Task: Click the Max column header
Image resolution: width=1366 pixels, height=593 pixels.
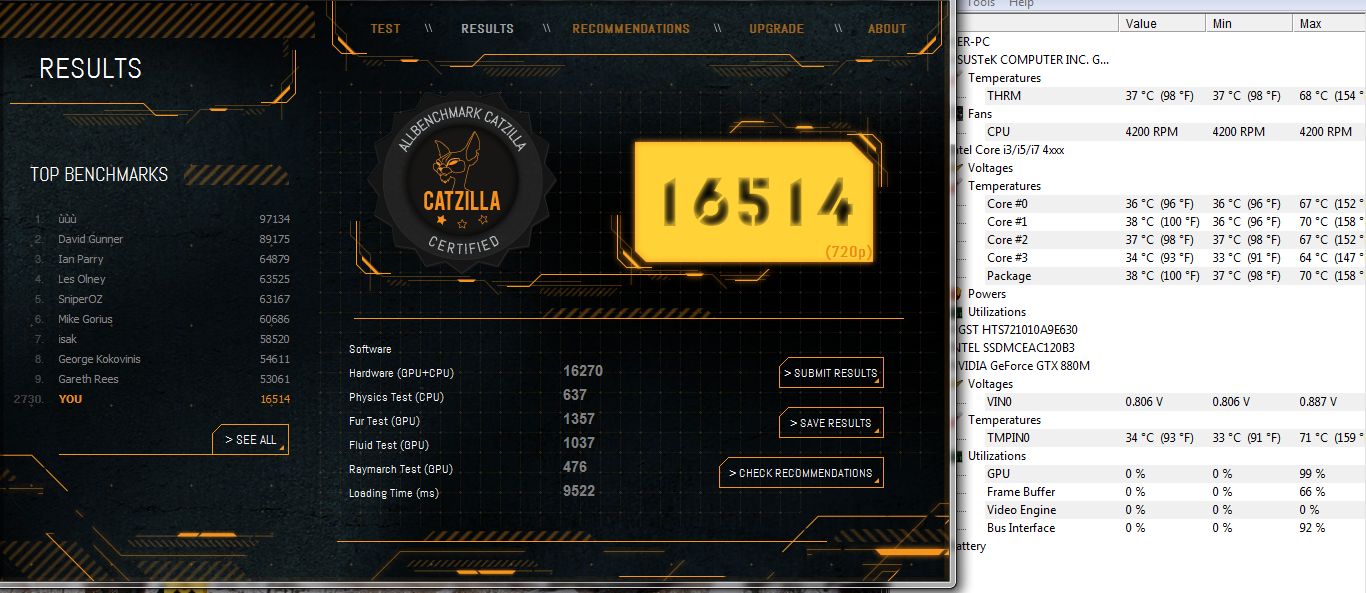Action: [x=1328, y=23]
